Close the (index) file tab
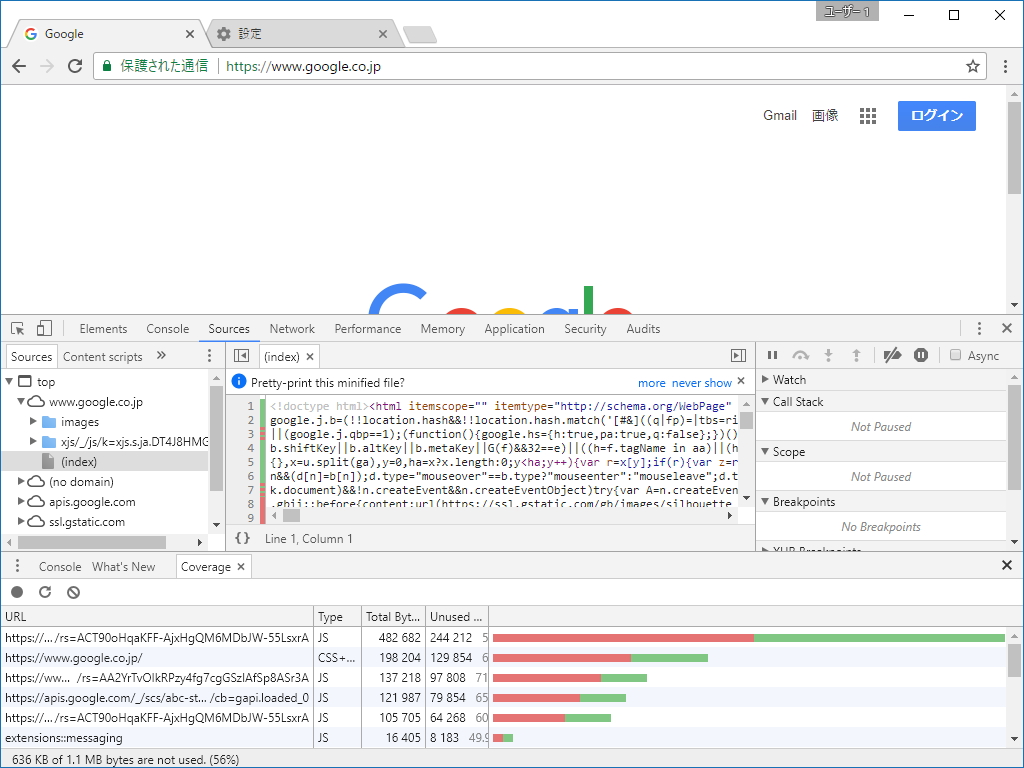 (x=310, y=357)
